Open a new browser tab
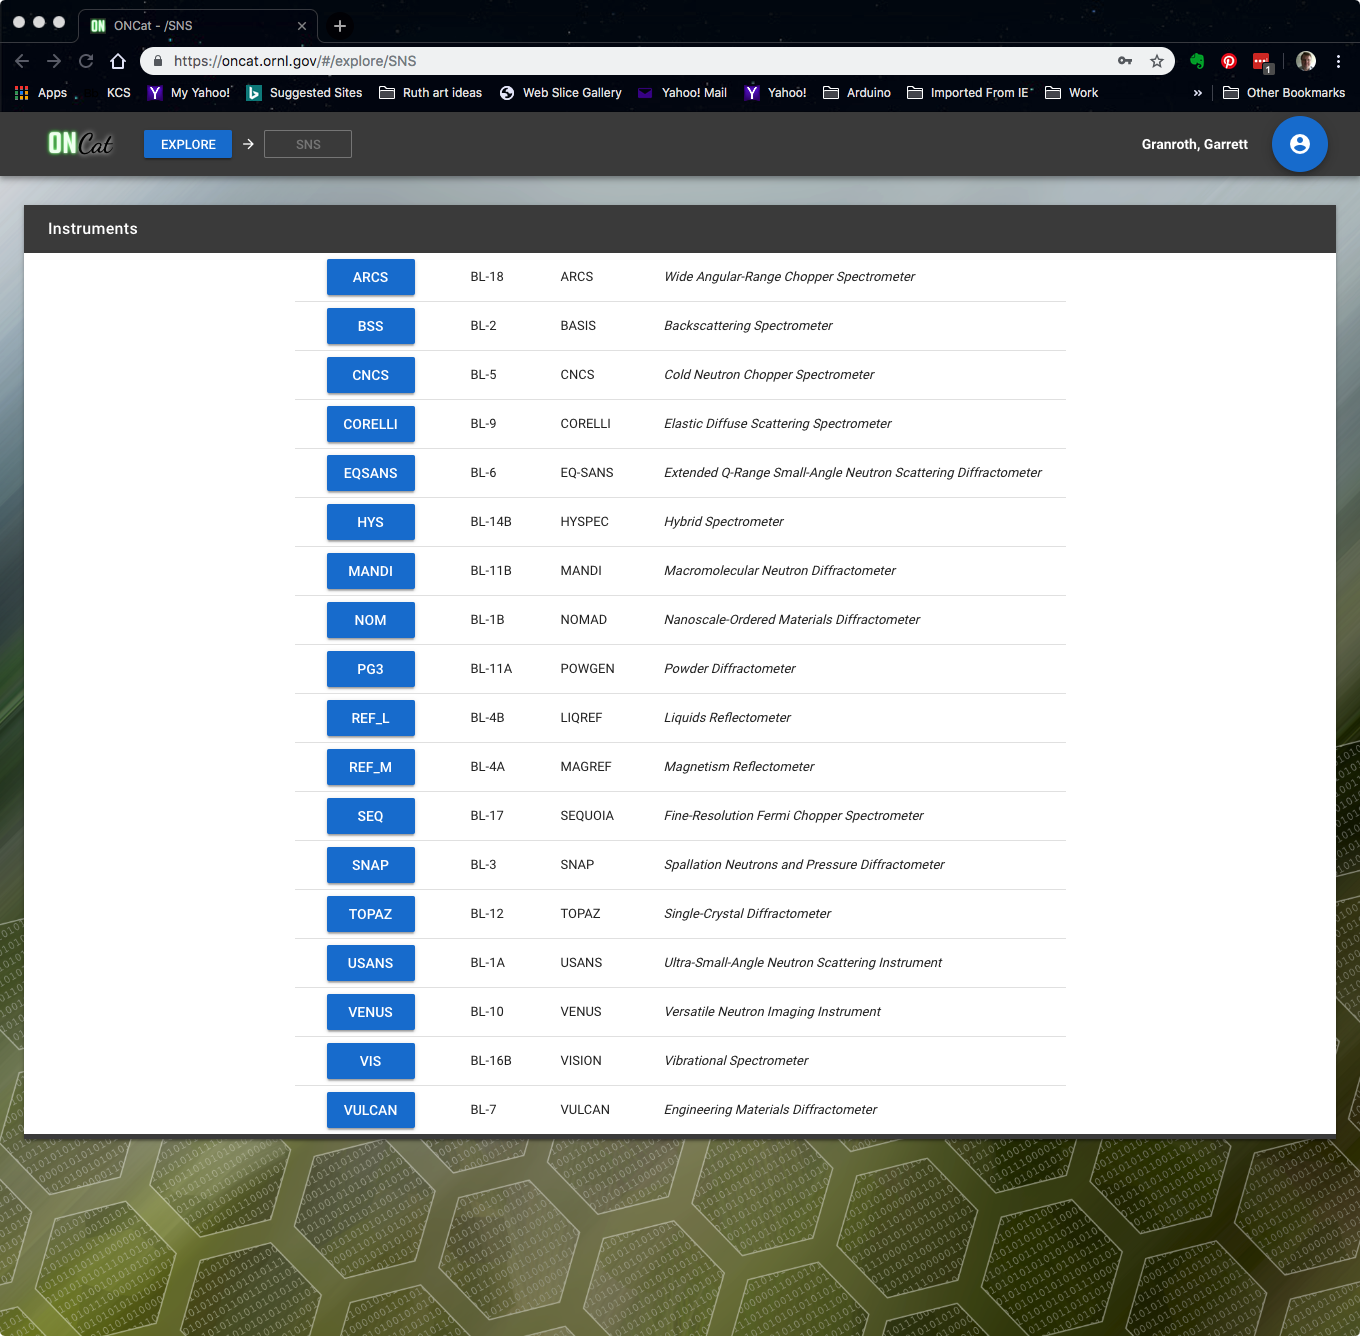This screenshot has height=1336, width=1360. coord(340,26)
